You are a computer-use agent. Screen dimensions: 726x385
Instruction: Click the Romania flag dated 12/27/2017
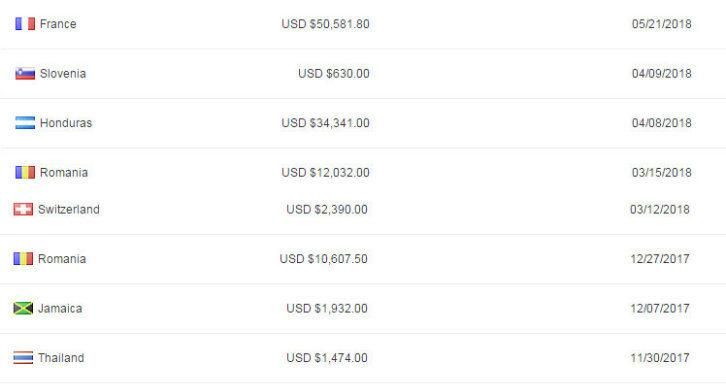click(23, 259)
